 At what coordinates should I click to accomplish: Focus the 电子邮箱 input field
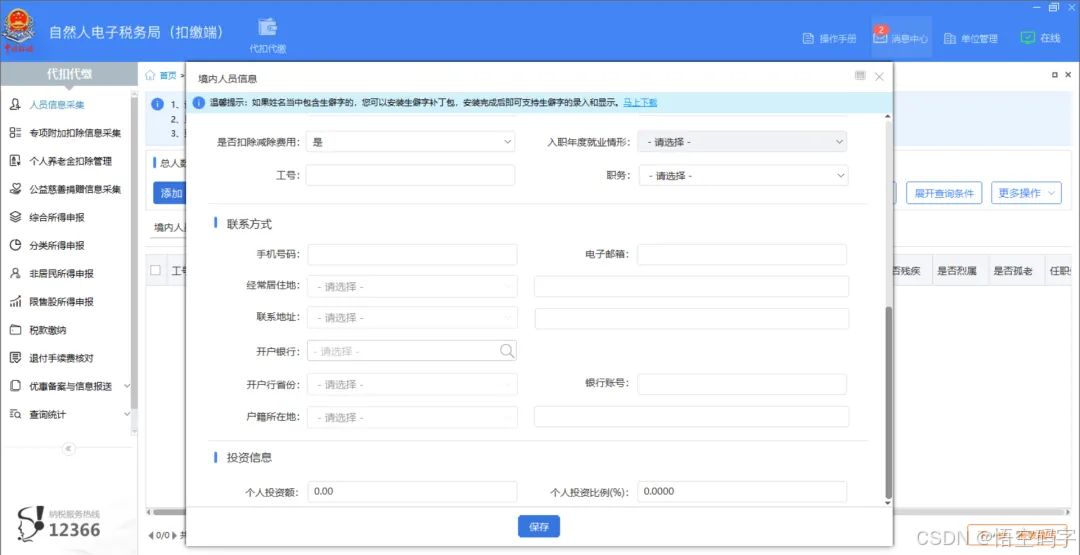click(742, 255)
